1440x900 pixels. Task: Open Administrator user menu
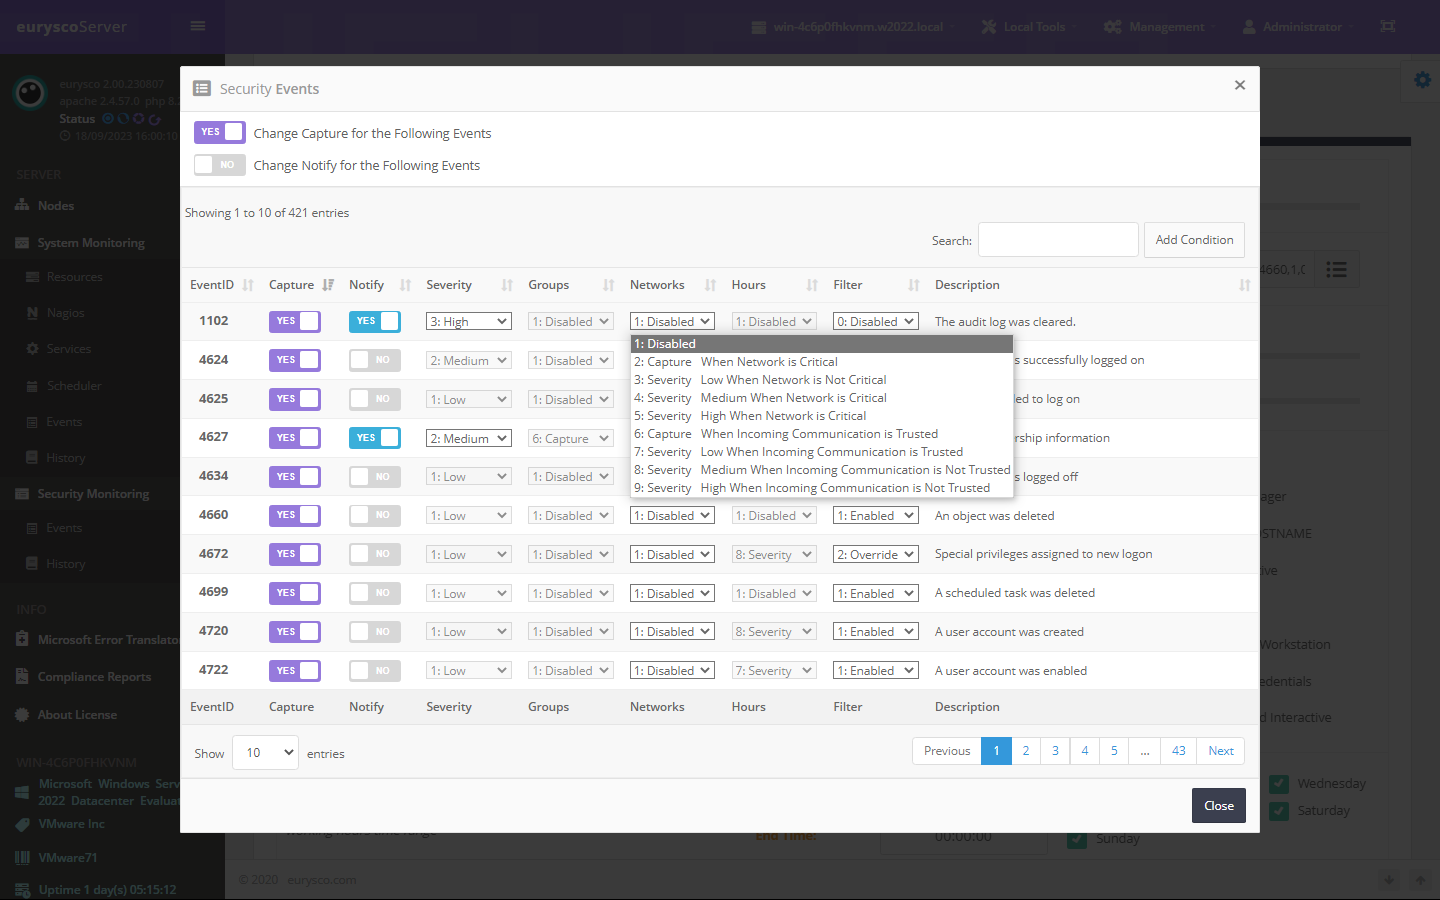click(x=1297, y=27)
